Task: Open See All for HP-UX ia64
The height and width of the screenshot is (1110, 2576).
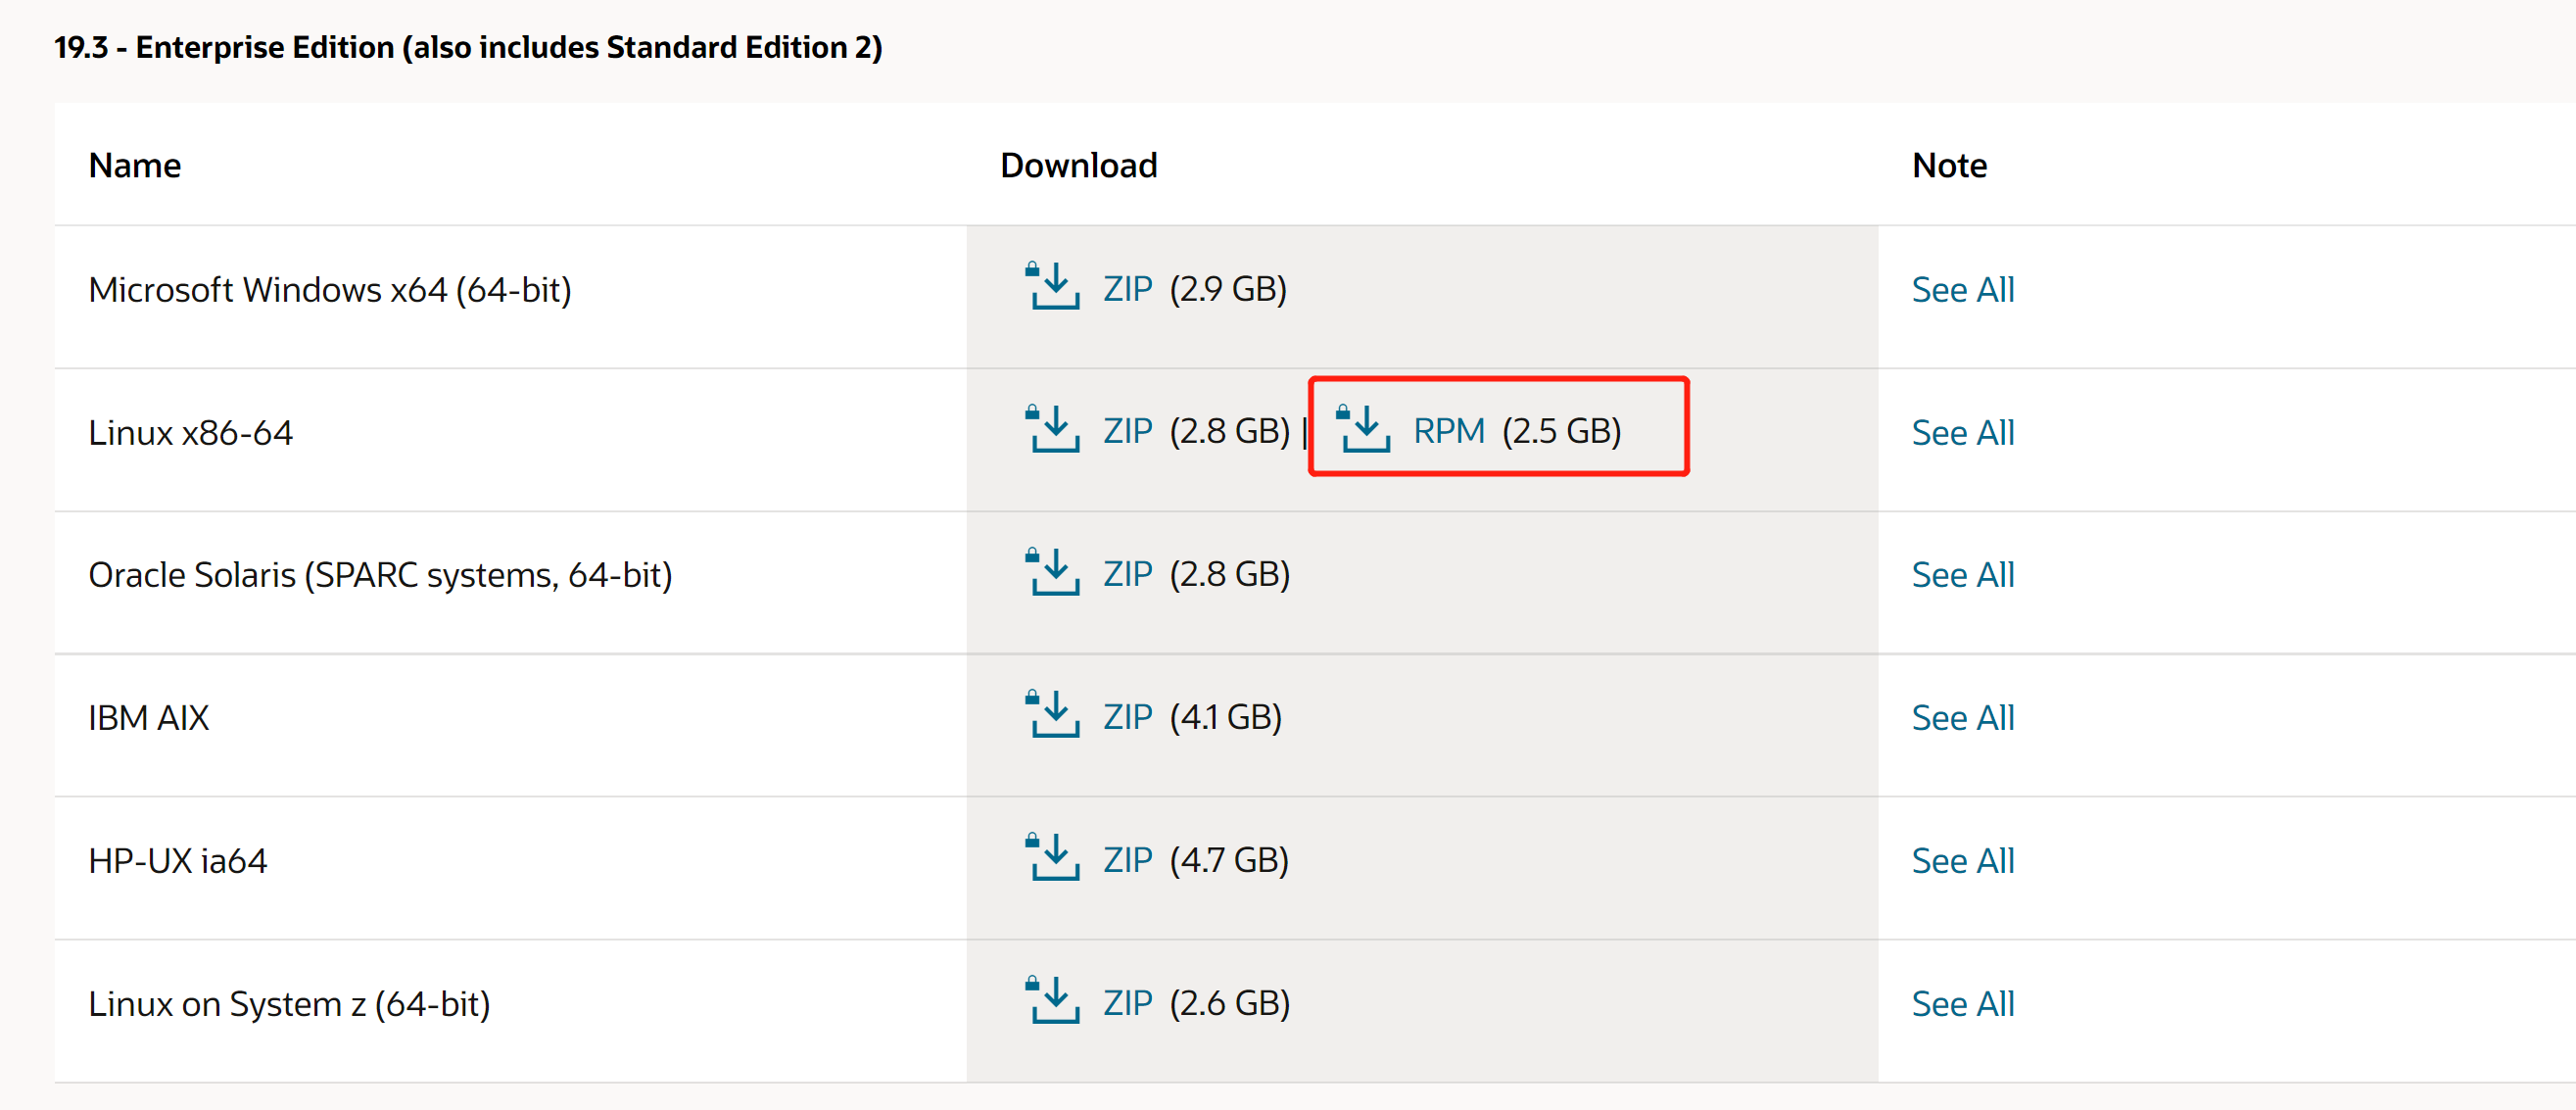Action: [x=1962, y=862]
